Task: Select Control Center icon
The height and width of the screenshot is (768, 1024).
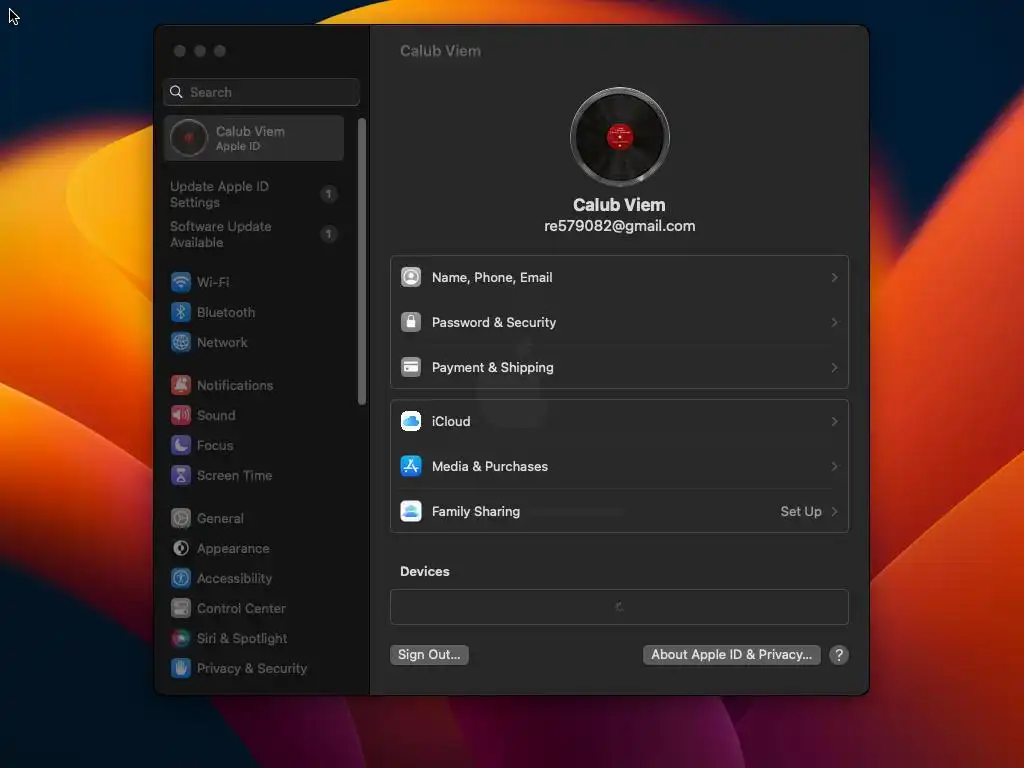Action: click(181, 609)
